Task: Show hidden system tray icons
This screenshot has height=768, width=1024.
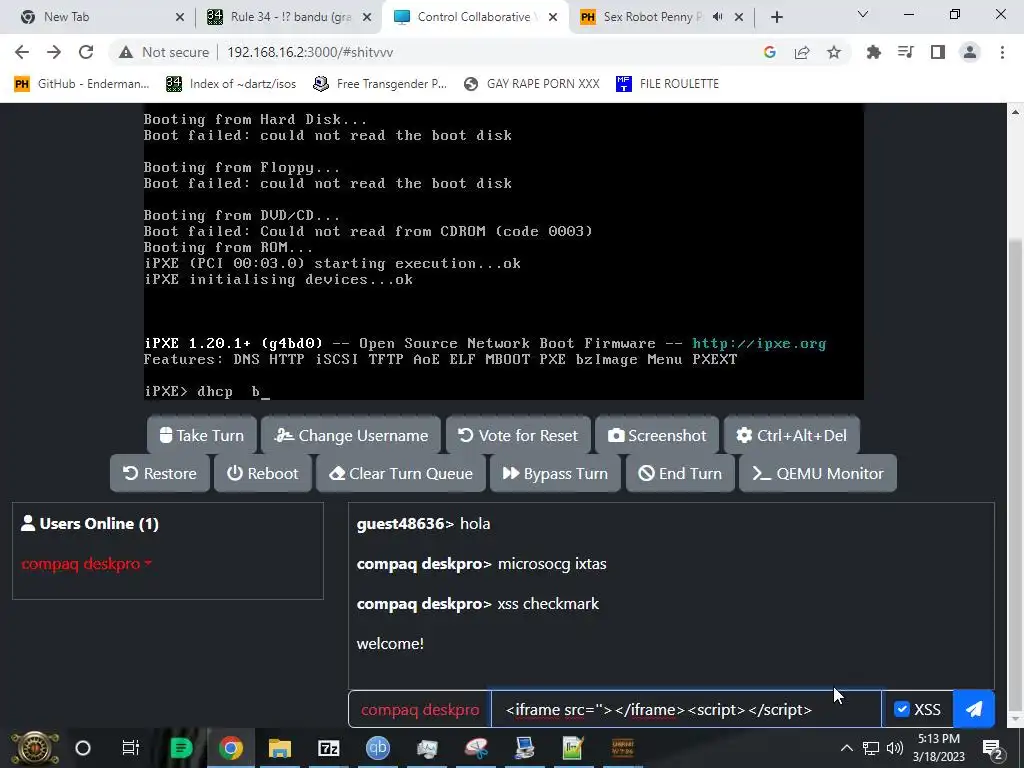Action: [x=846, y=748]
